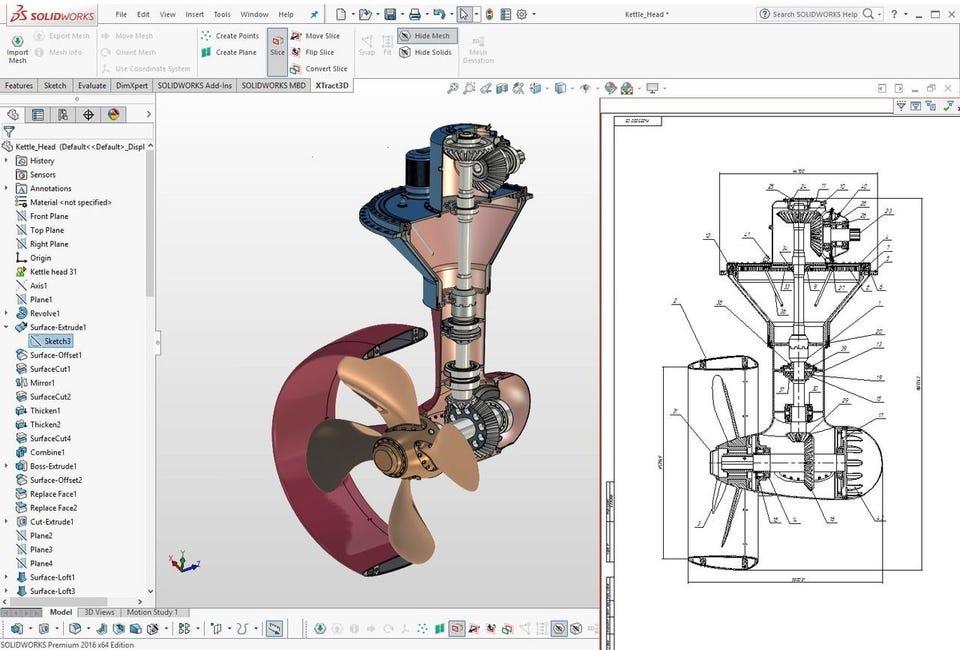Toggle the Hide Solids button

[x=426, y=52]
